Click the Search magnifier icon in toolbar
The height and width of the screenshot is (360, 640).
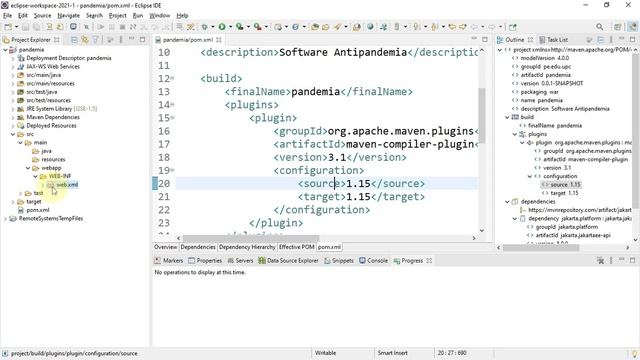pyautogui.click(x=599, y=27)
